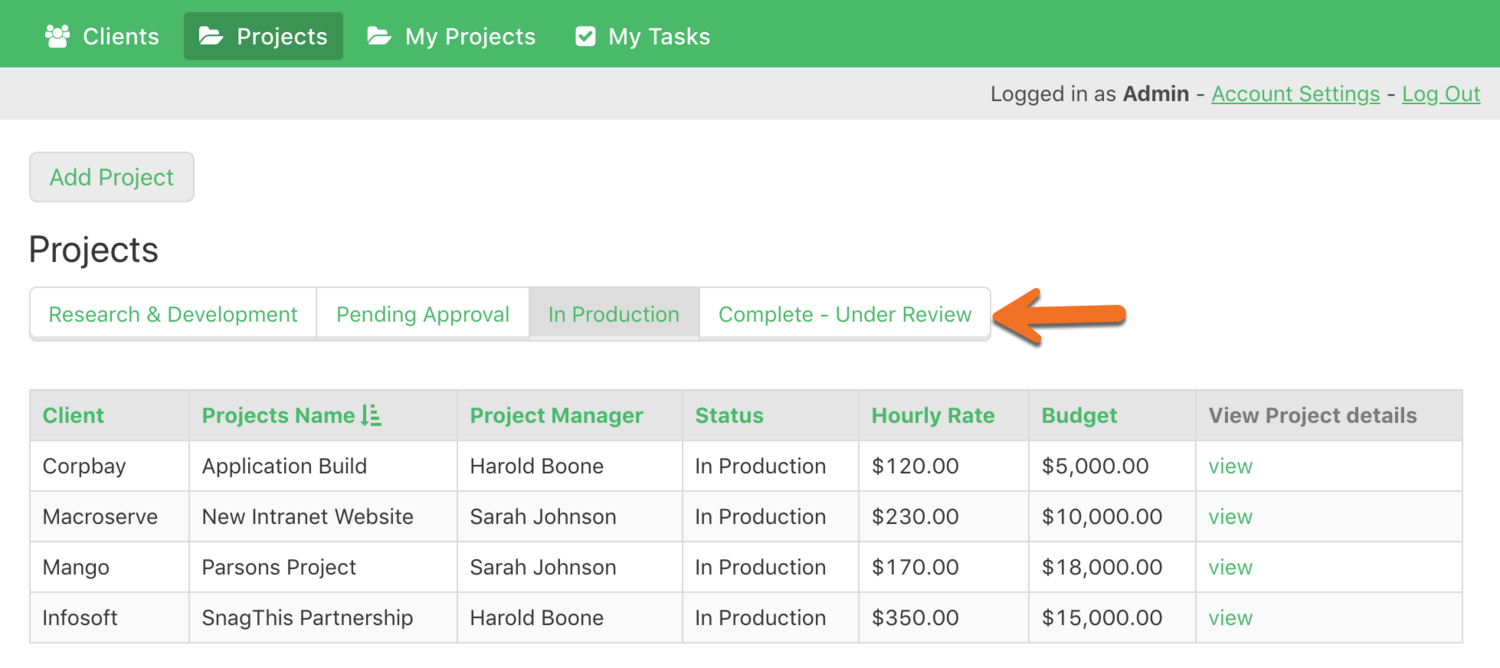Image resolution: width=1500 pixels, height=668 pixels.
Task: Open the My Tasks menu item
Action: 658,37
